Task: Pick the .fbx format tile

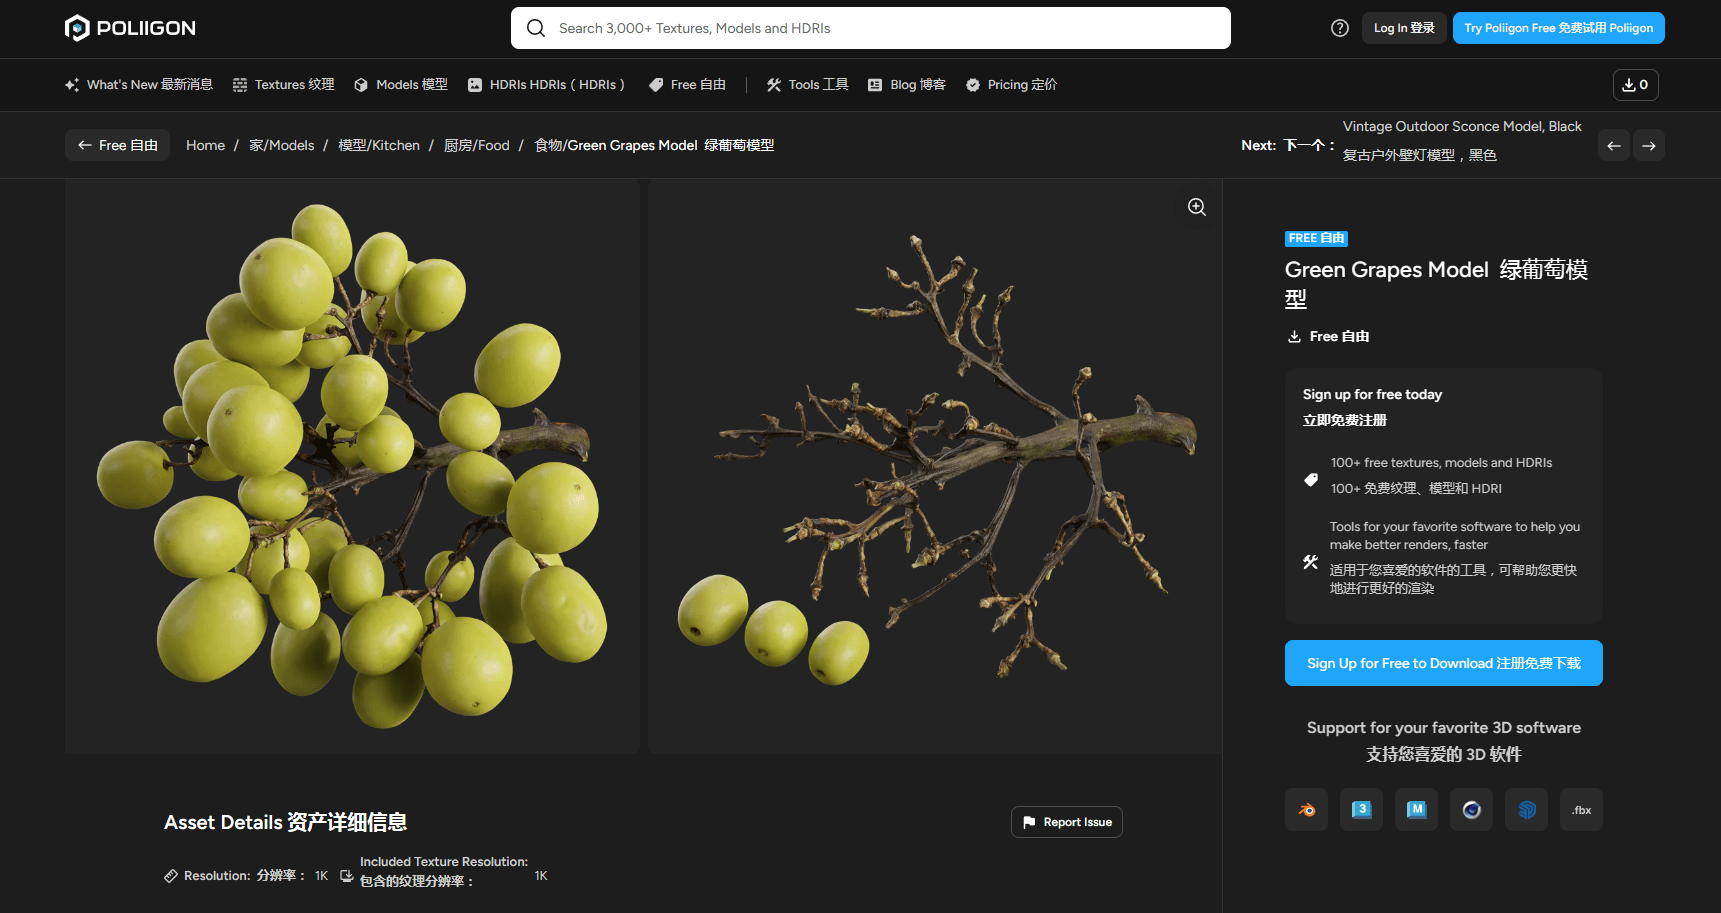Action: [x=1581, y=810]
